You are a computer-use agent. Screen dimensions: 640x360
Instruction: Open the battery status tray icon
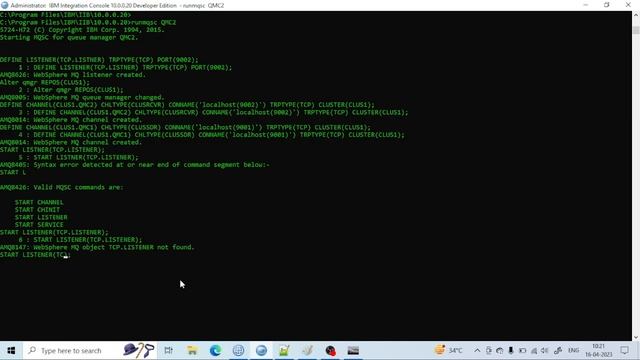point(522,351)
